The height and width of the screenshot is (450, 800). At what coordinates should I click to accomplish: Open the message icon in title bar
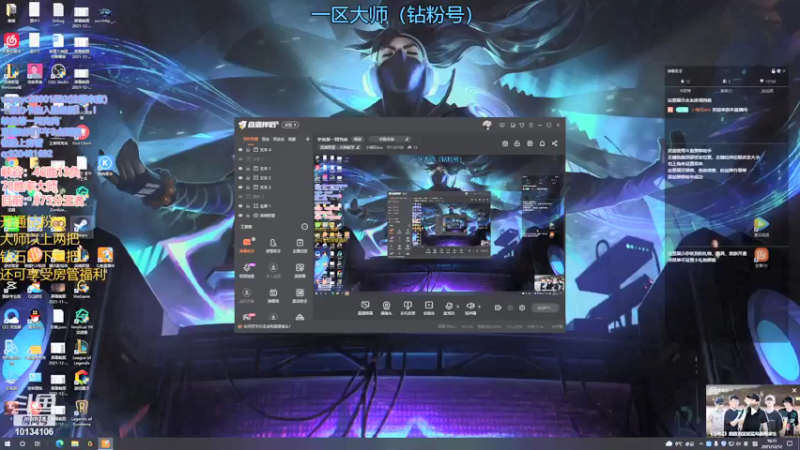pos(502,125)
